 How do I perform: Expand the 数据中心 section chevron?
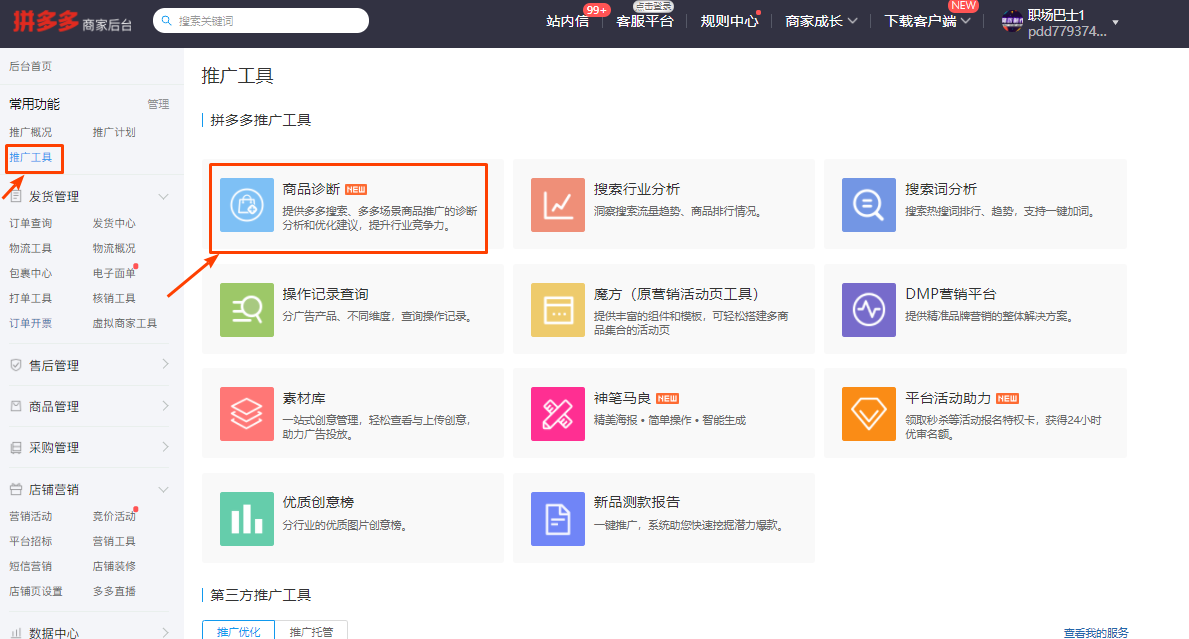coord(165,632)
